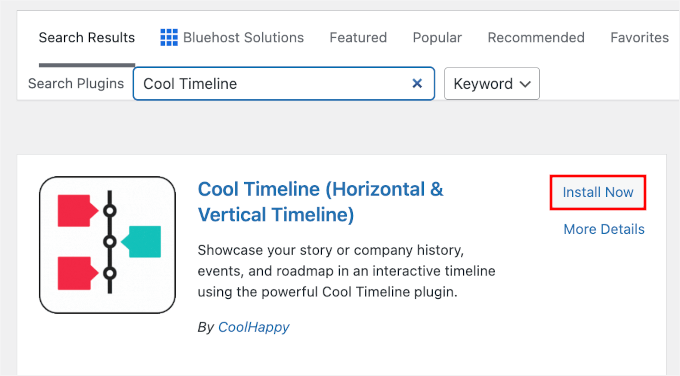Open the Cool Timeline plugin title link

point(320,202)
